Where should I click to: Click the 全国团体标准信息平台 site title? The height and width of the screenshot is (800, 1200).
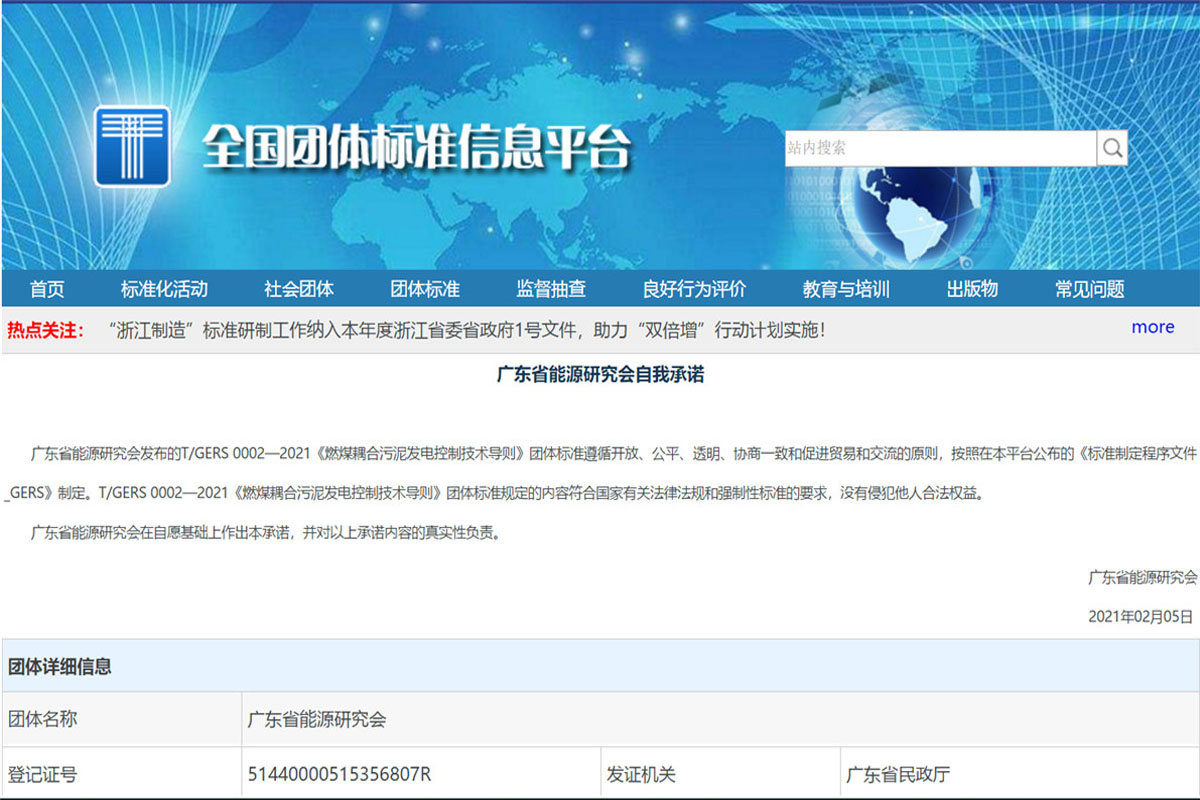click(x=417, y=148)
